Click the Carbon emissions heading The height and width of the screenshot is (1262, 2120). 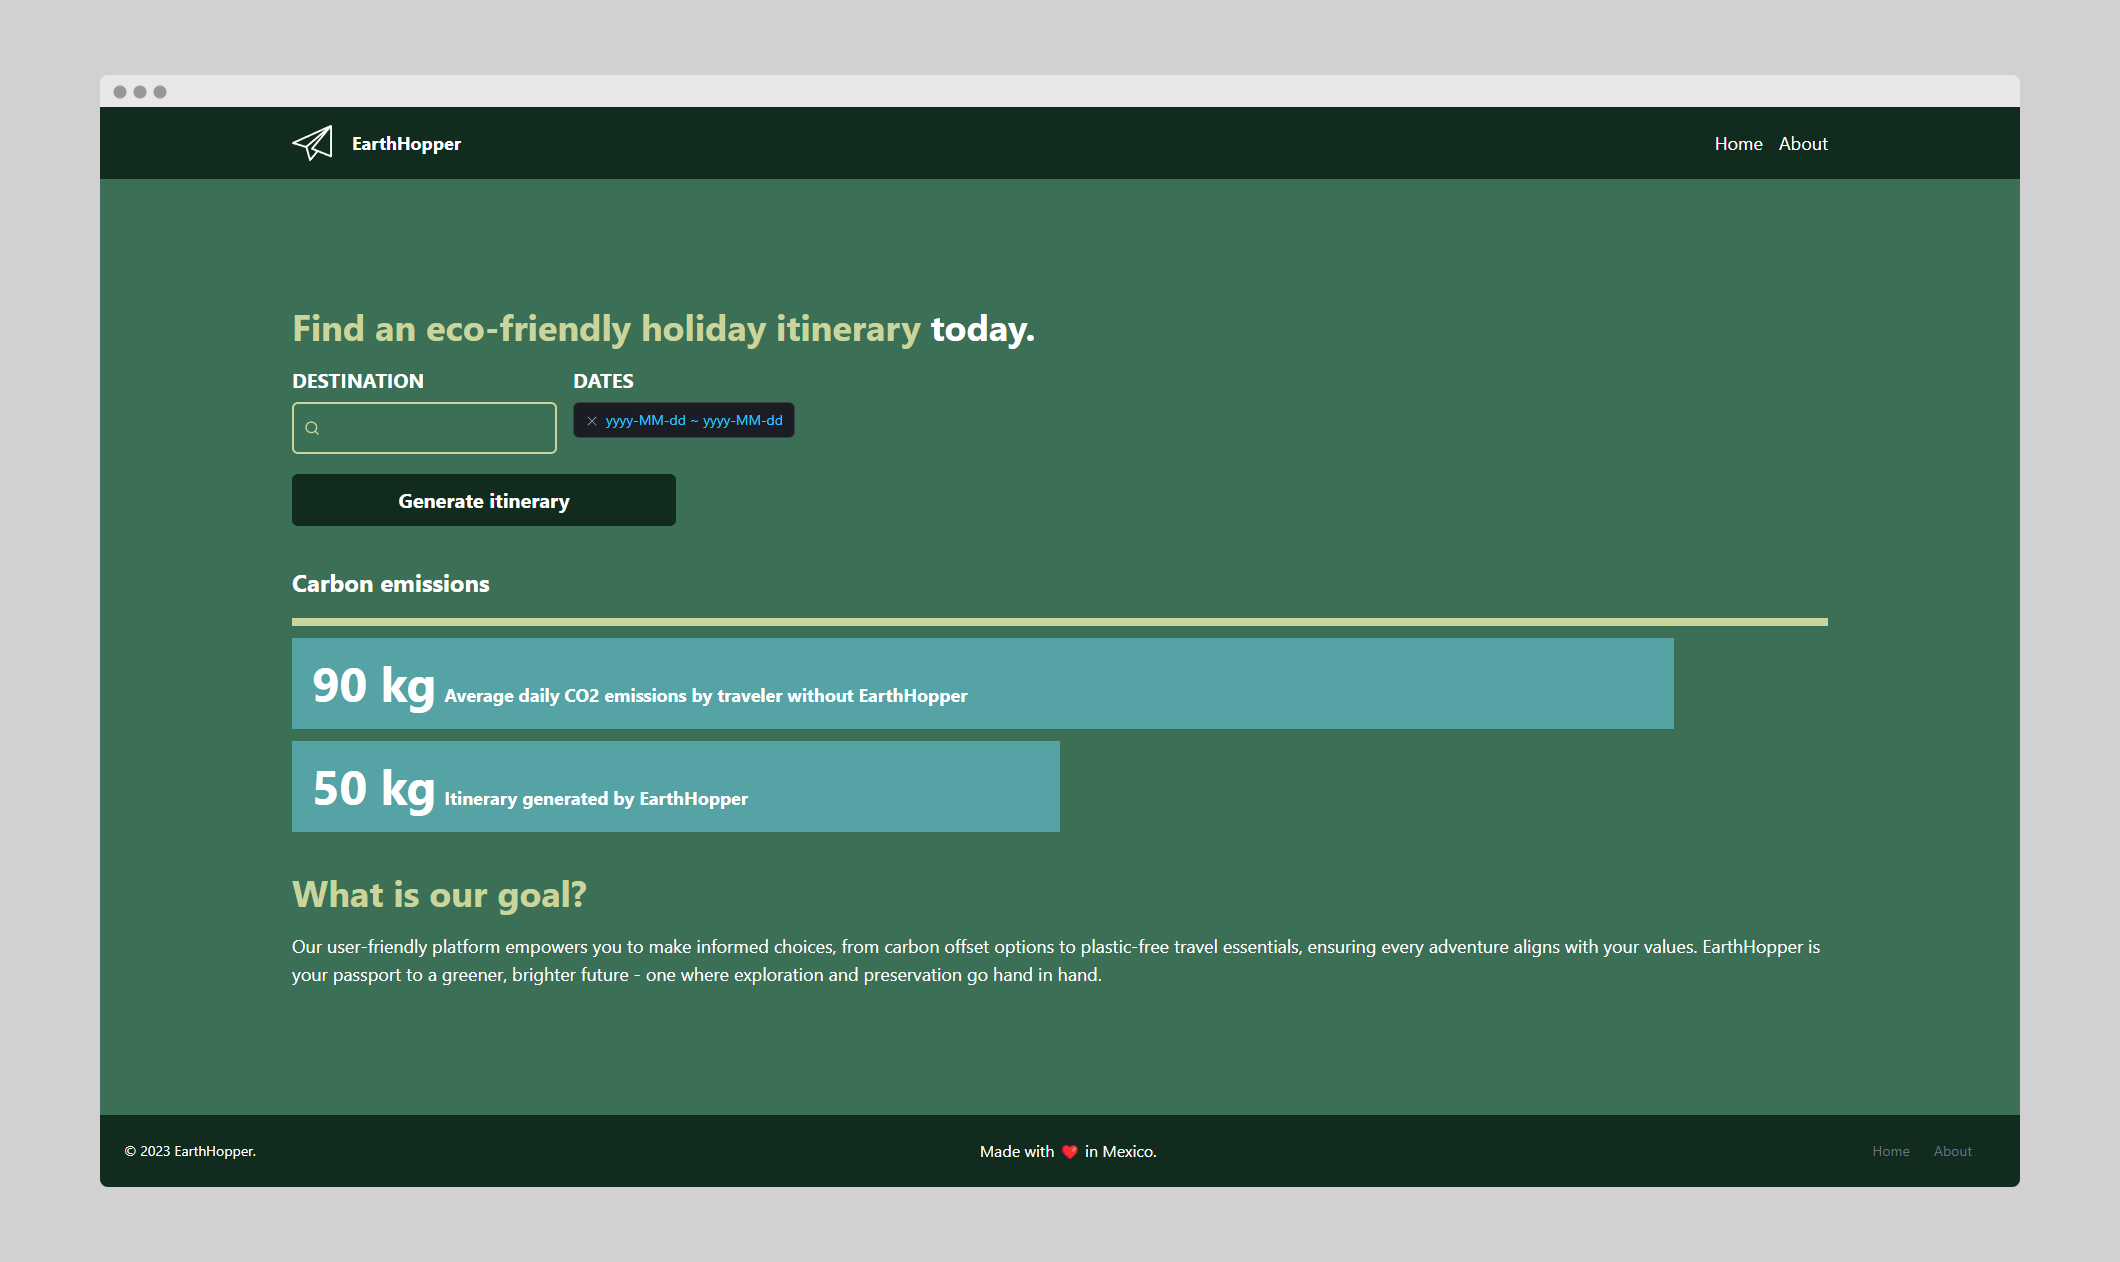pos(391,584)
